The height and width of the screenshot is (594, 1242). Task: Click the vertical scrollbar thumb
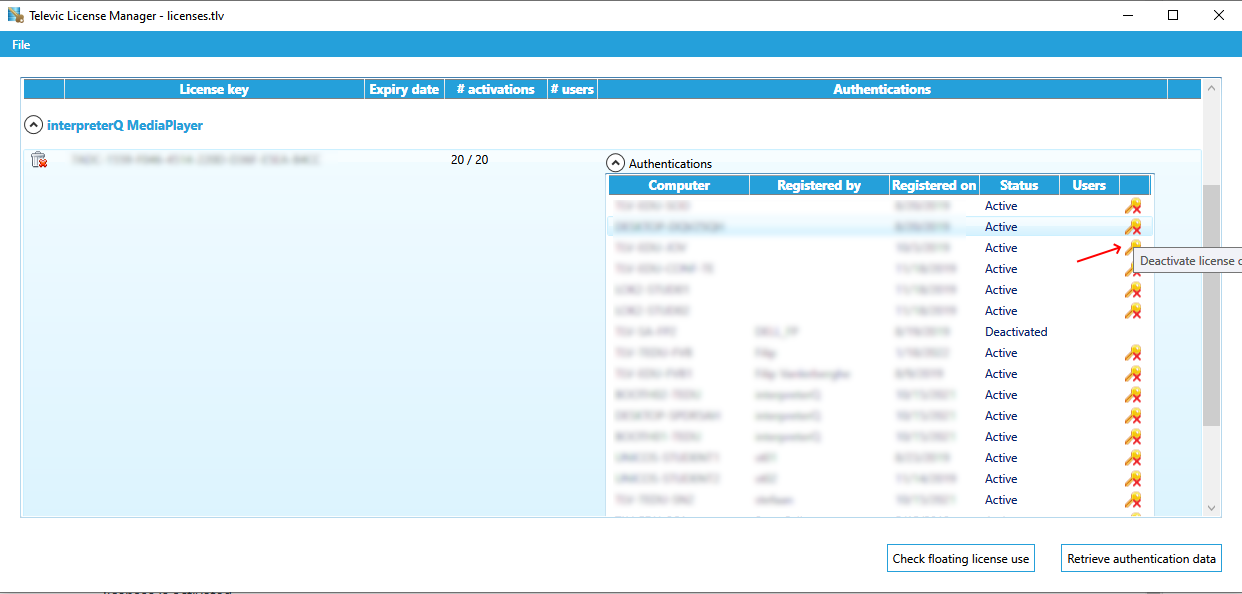(x=1211, y=305)
